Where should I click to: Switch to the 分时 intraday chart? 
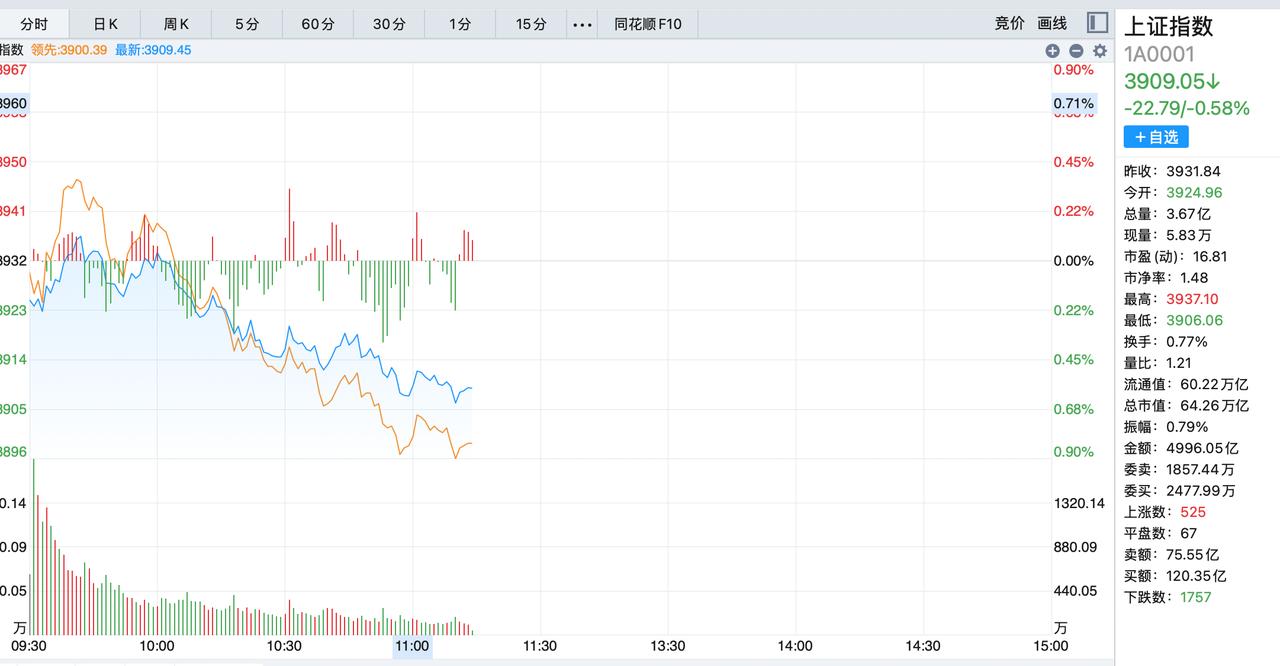pos(33,22)
